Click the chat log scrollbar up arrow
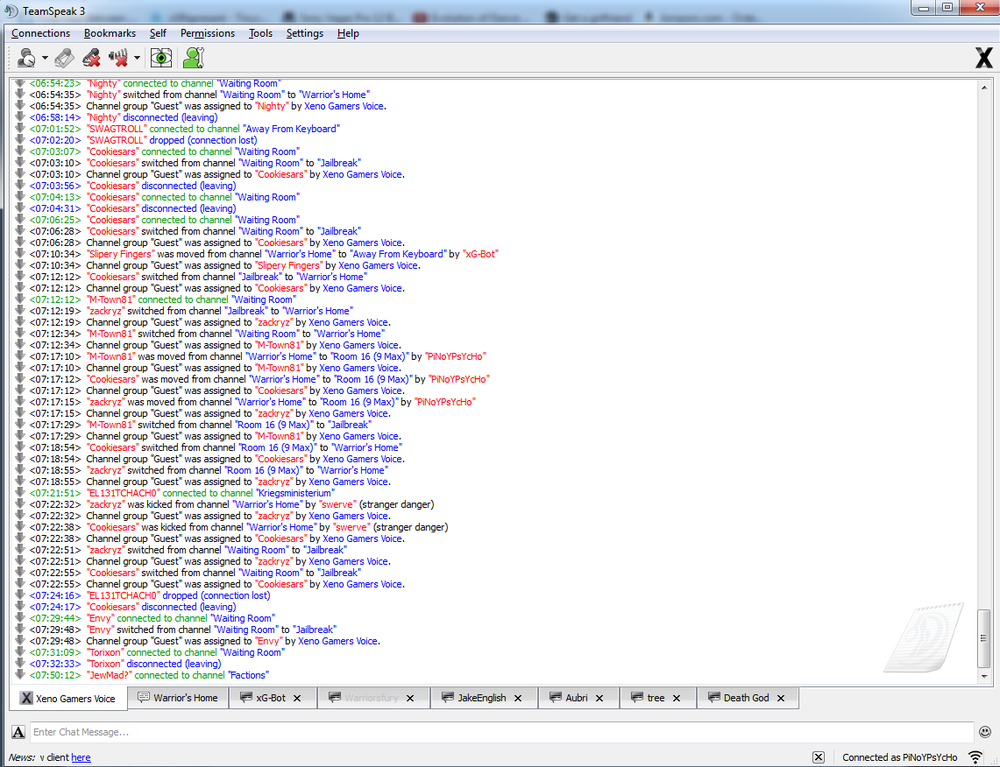The width and height of the screenshot is (1000, 767). click(984, 87)
